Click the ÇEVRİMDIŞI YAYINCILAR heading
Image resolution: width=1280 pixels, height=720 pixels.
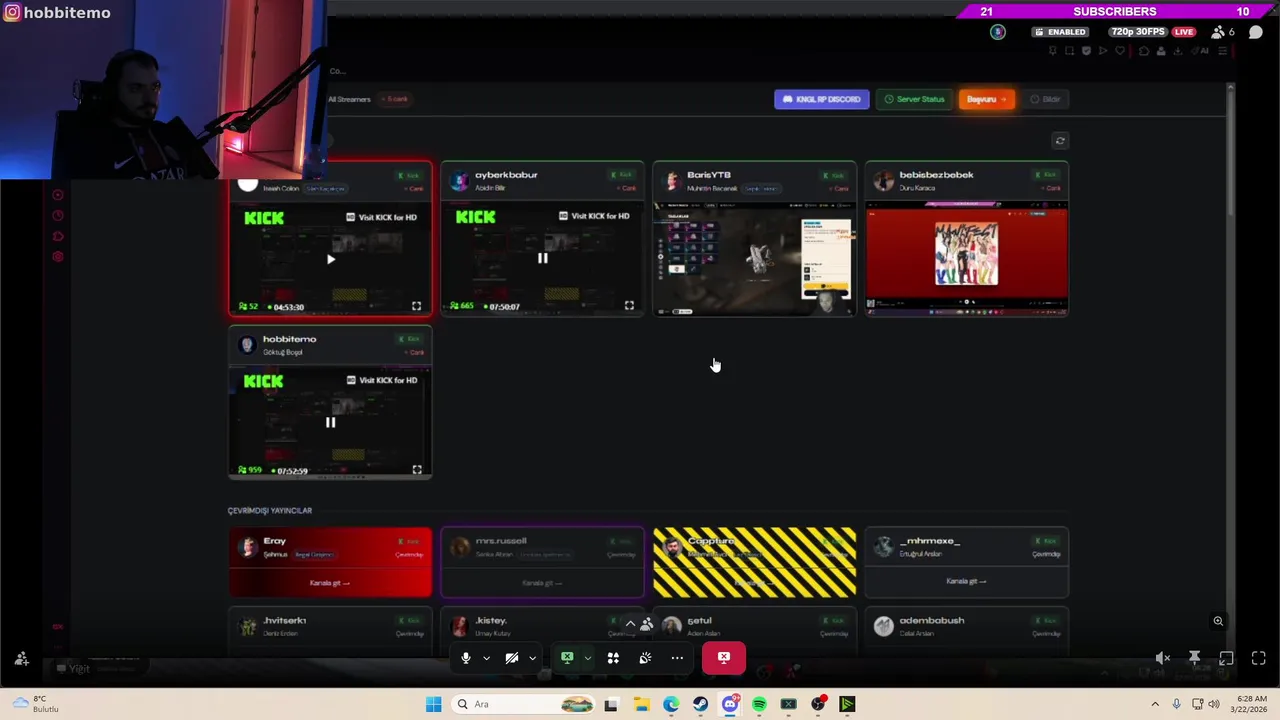pos(270,511)
